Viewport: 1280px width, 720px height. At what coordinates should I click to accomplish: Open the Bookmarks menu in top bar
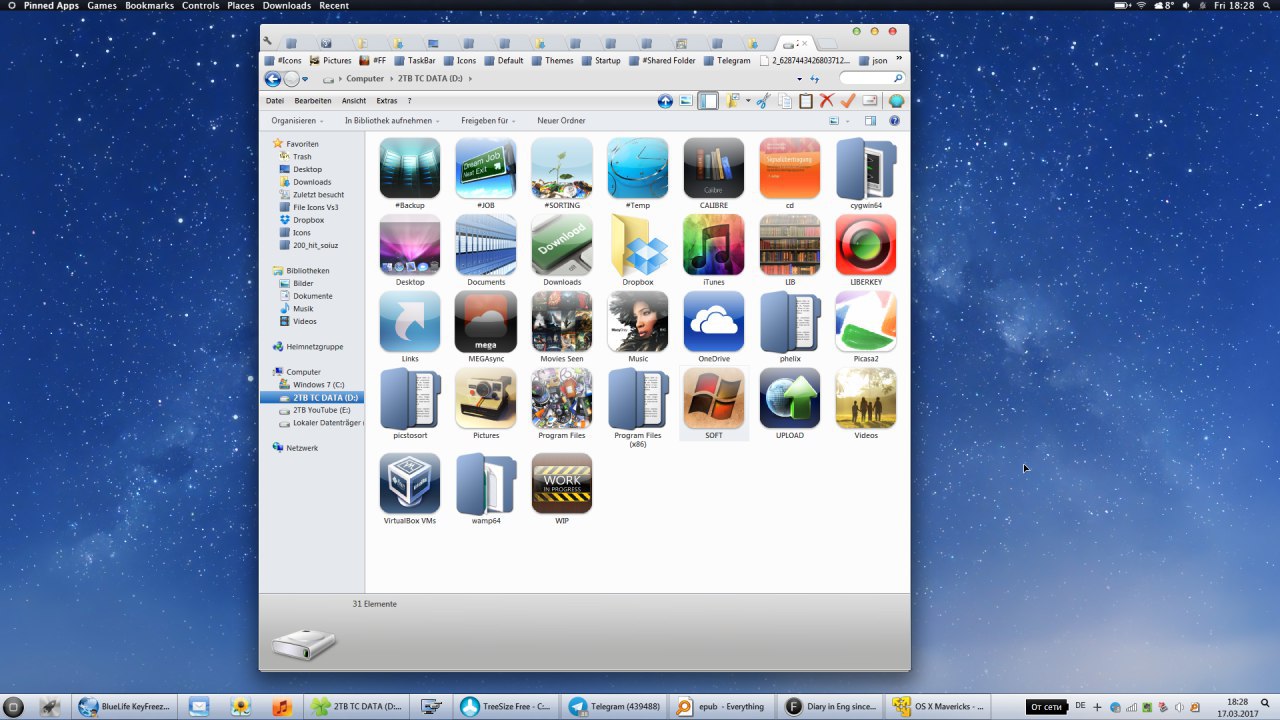[x=149, y=6]
